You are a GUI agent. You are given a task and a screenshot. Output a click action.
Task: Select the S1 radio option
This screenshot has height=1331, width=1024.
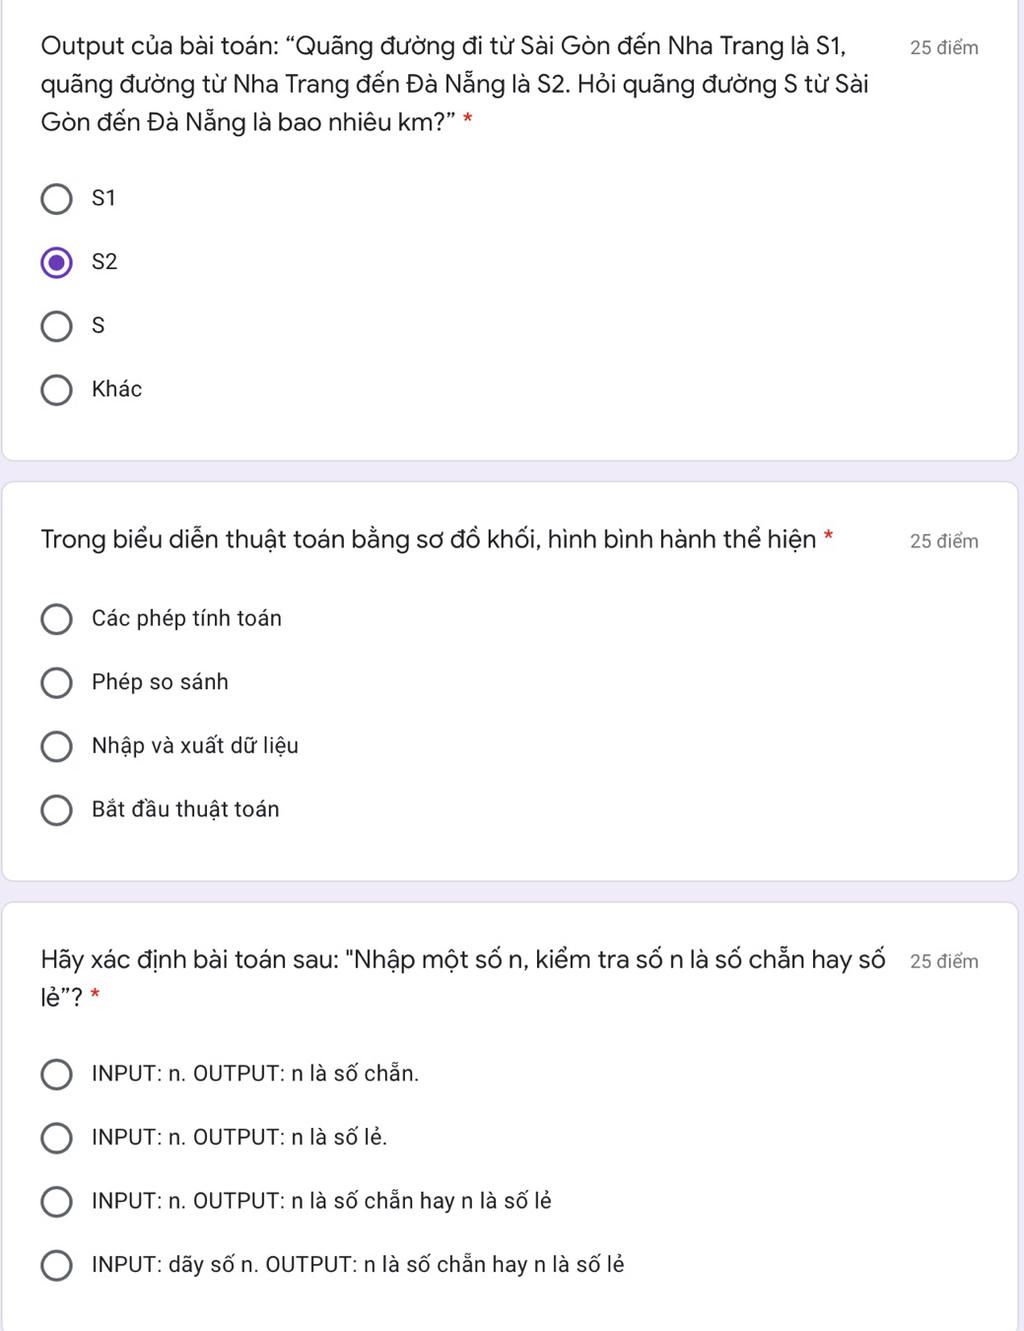pyautogui.click(x=56, y=199)
